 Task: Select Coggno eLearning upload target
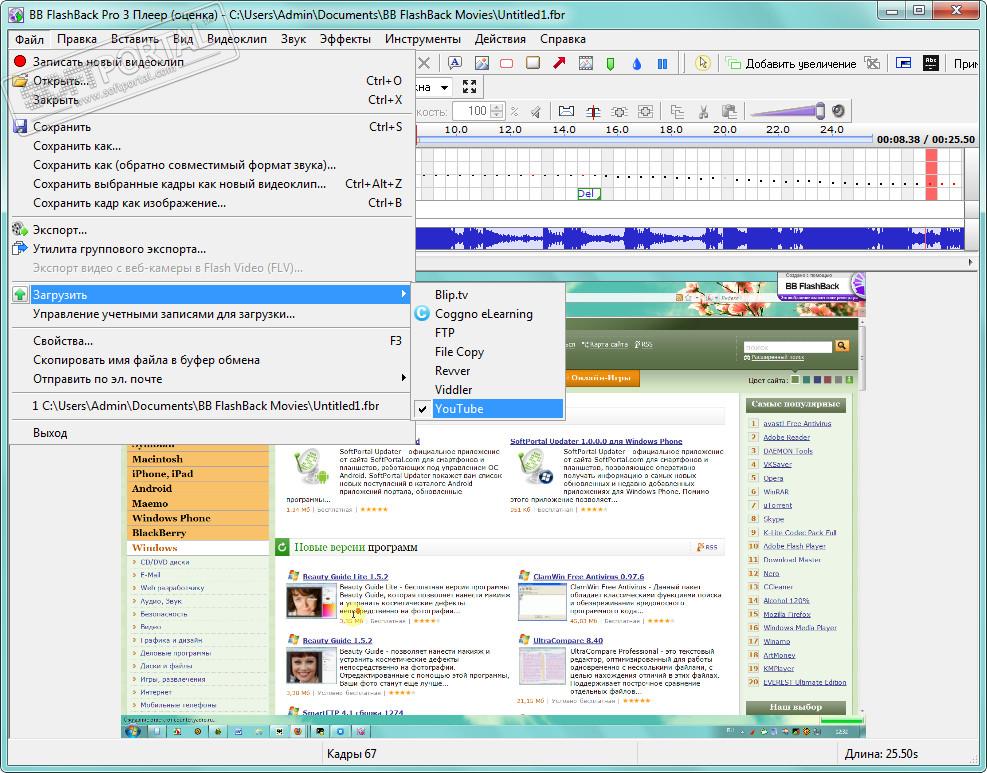coord(488,313)
